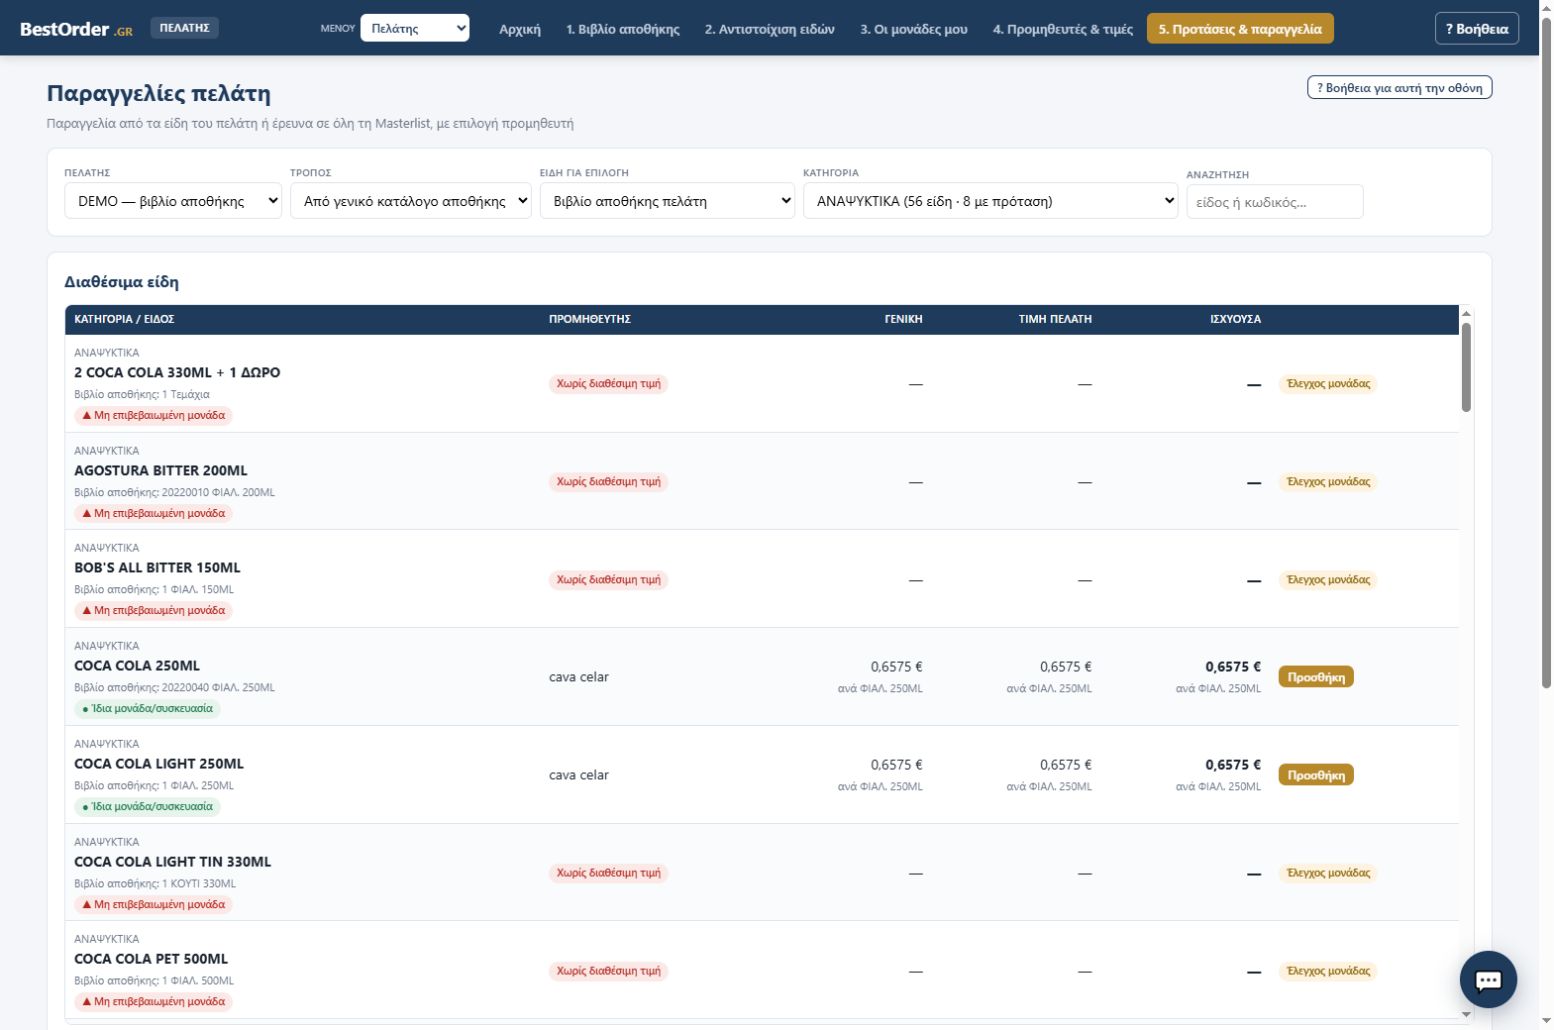Click Έλεγχος μονάδας for COCA COLA LIGHT TIN
The image size is (1554, 1030).
pyautogui.click(x=1328, y=873)
